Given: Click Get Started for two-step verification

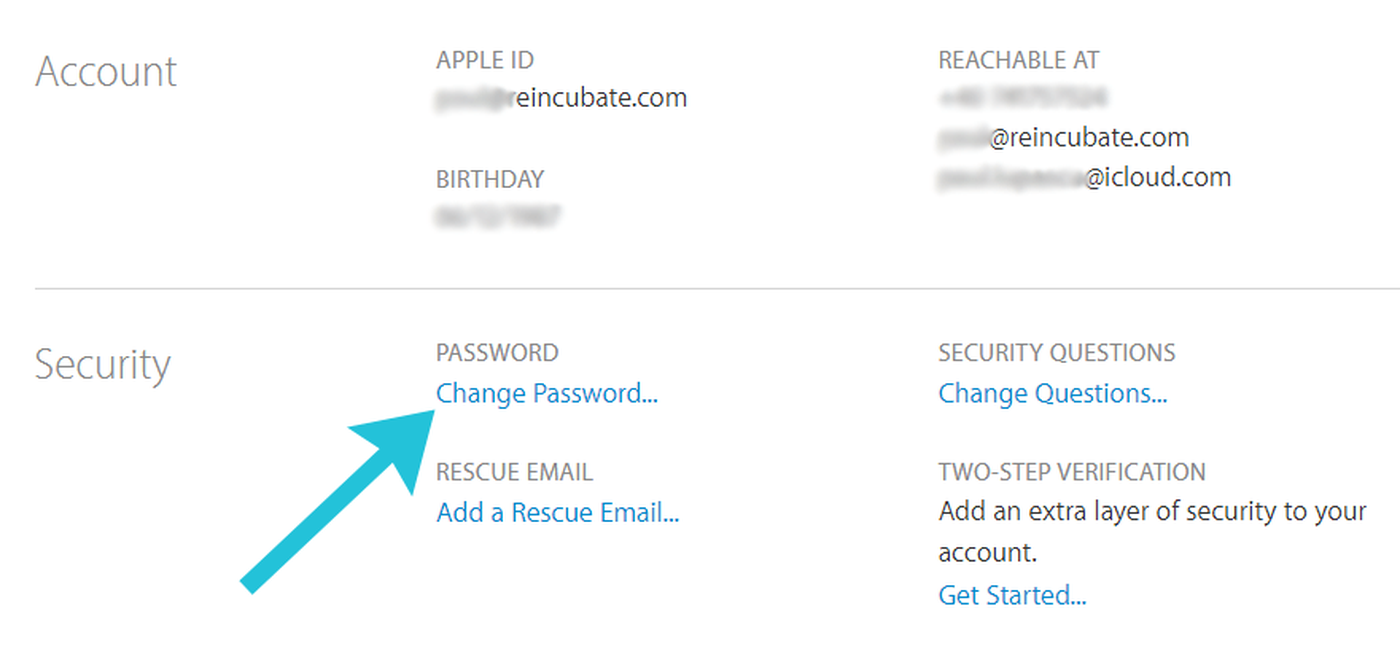Looking at the screenshot, I should pyautogui.click(x=1012, y=596).
